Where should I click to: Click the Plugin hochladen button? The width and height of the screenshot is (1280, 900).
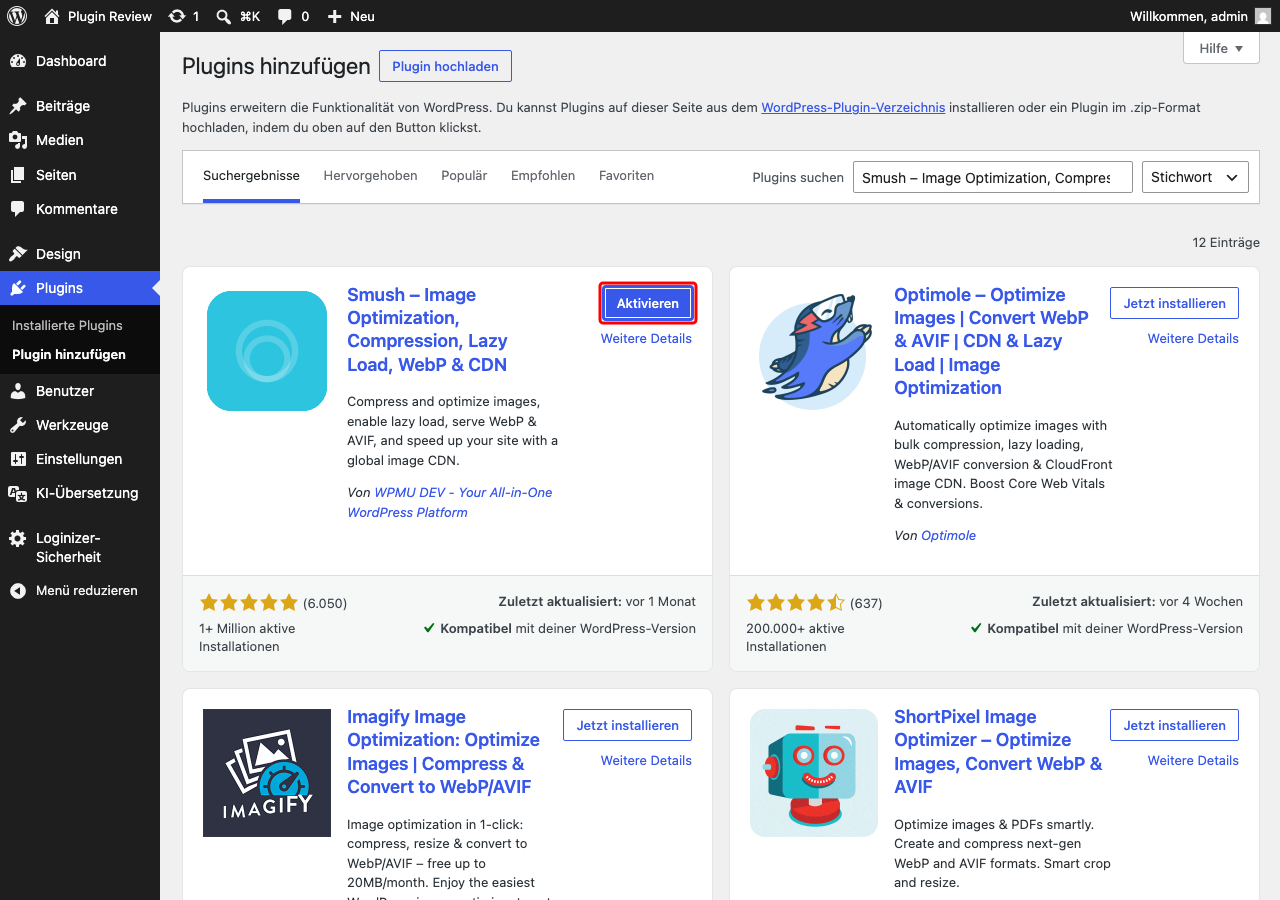coord(445,66)
